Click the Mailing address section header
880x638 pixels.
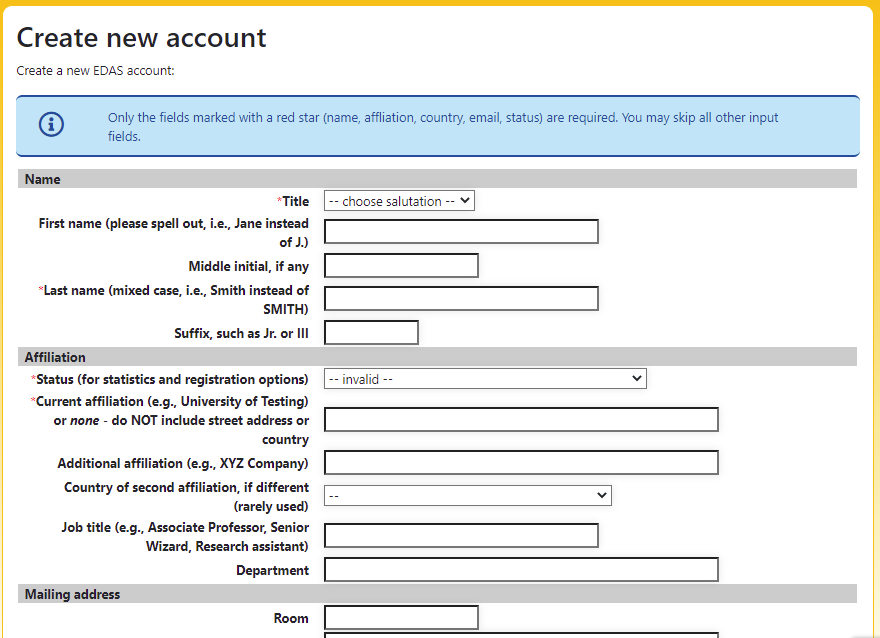pyautogui.click(x=437, y=594)
